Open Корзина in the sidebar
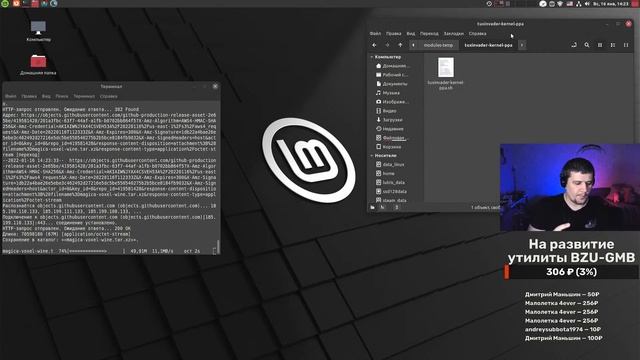The image size is (640, 360). click(389, 147)
